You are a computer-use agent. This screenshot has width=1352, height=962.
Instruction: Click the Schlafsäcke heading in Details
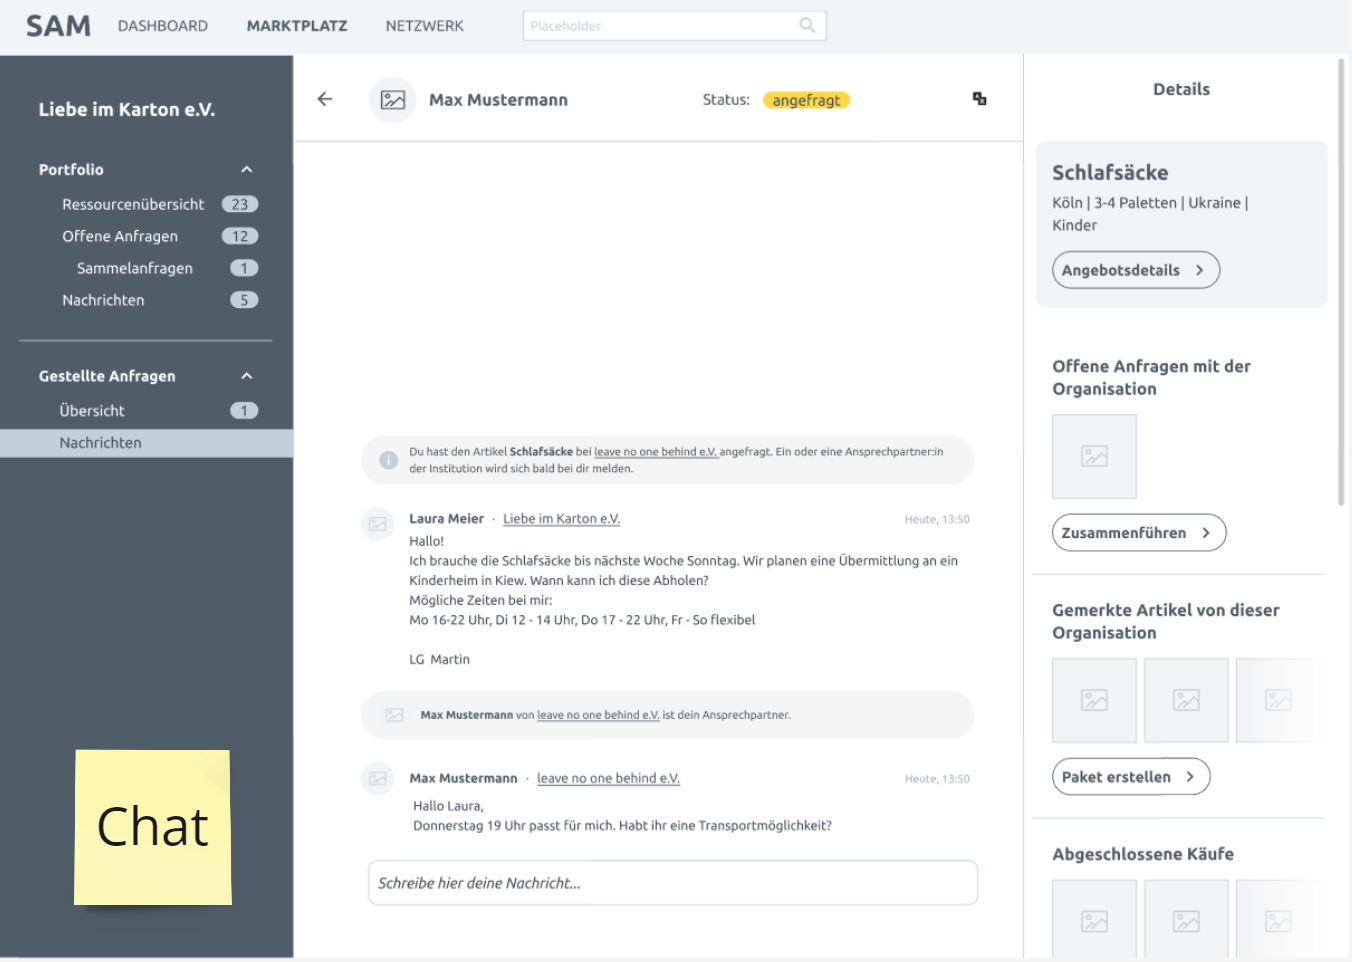1110,172
